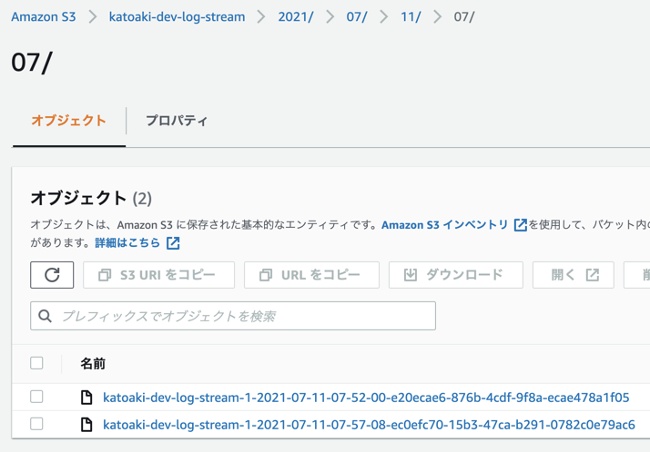Sort by the 名前 column header
The width and height of the screenshot is (650, 452).
tap(93, 364)
